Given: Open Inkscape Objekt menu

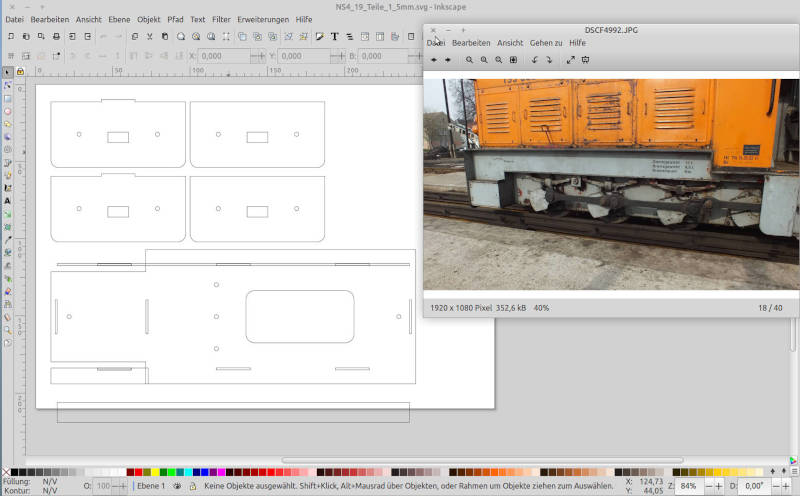Looking at the screenshot, I should tap(148, 19).
